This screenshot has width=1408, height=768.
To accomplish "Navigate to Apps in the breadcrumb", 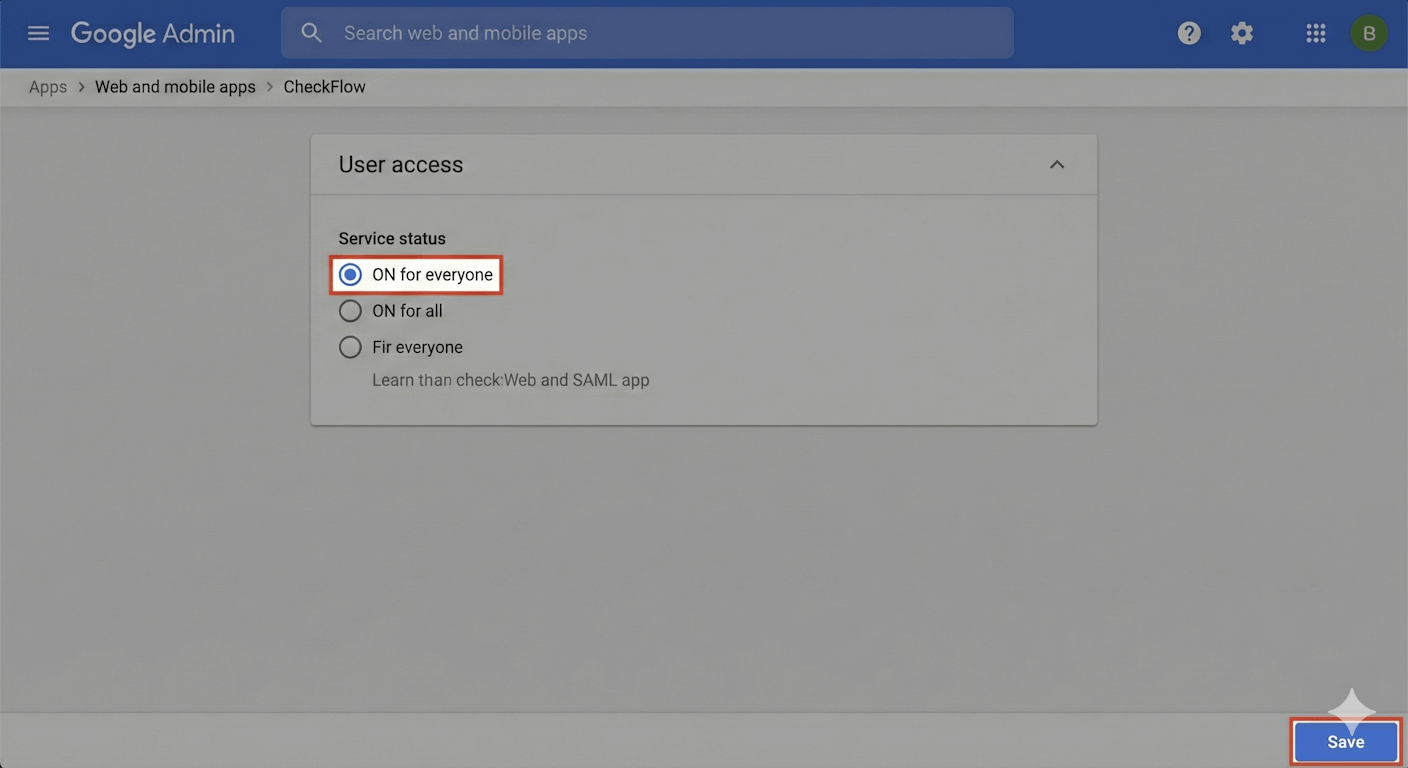I will [x=47, y=86].
